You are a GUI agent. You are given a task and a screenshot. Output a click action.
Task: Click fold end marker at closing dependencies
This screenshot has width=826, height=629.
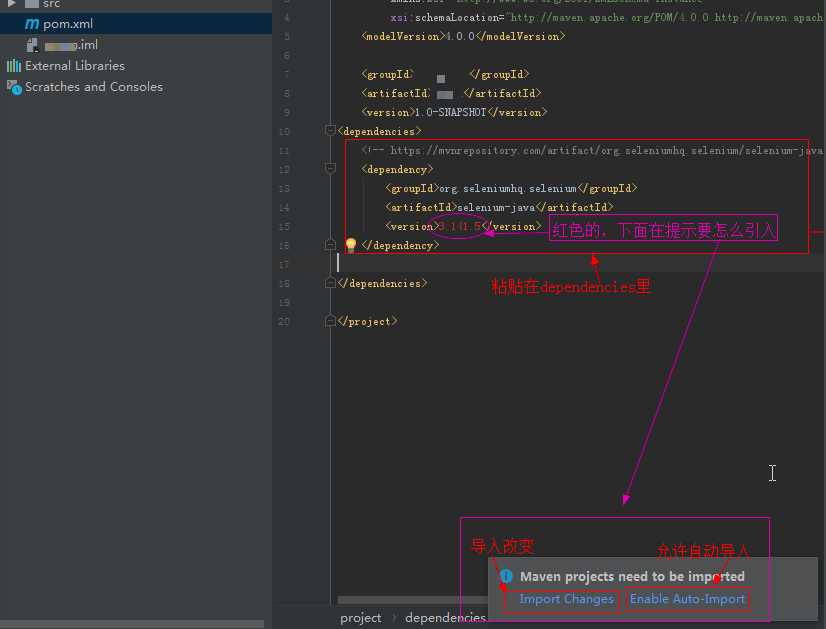point(330,283)
